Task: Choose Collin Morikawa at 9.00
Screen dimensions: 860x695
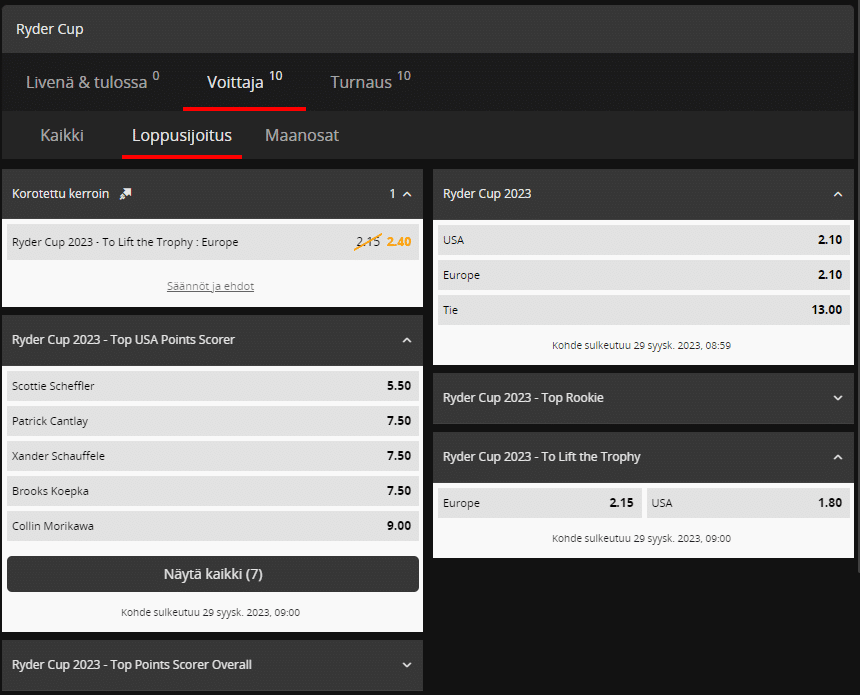Action: point(213,526)
